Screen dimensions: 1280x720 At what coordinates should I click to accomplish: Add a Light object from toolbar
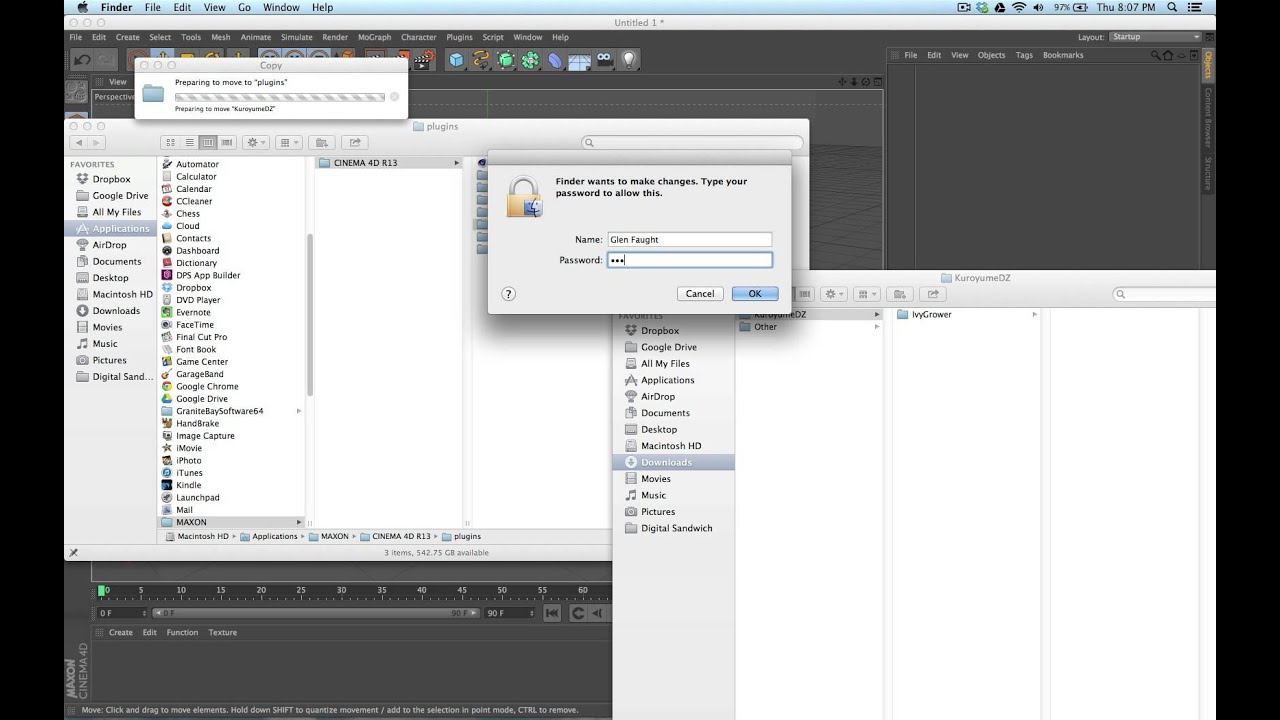coord(628,60)
